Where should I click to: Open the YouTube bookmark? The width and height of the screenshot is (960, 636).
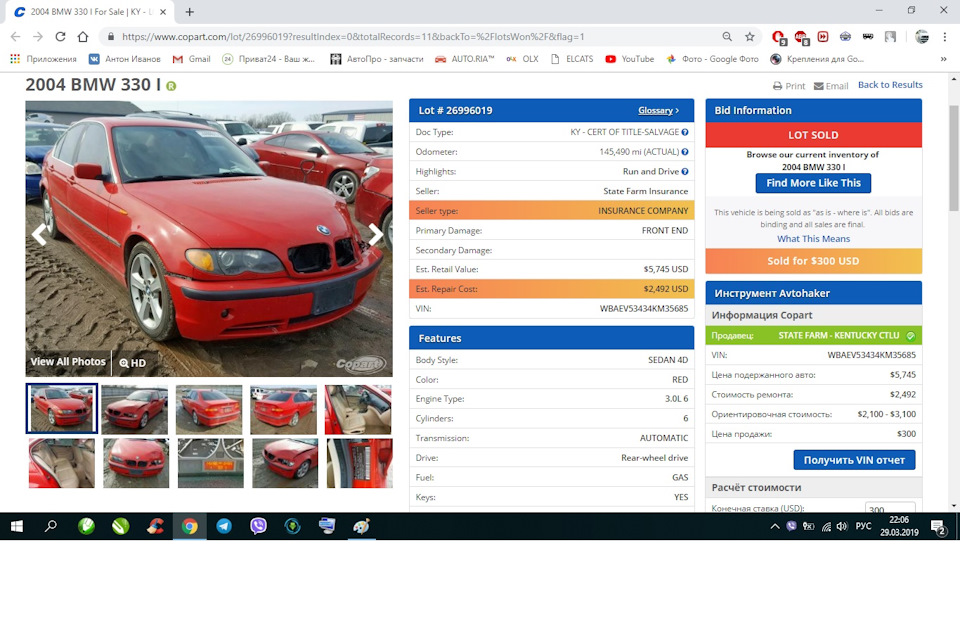click(629, 59)
